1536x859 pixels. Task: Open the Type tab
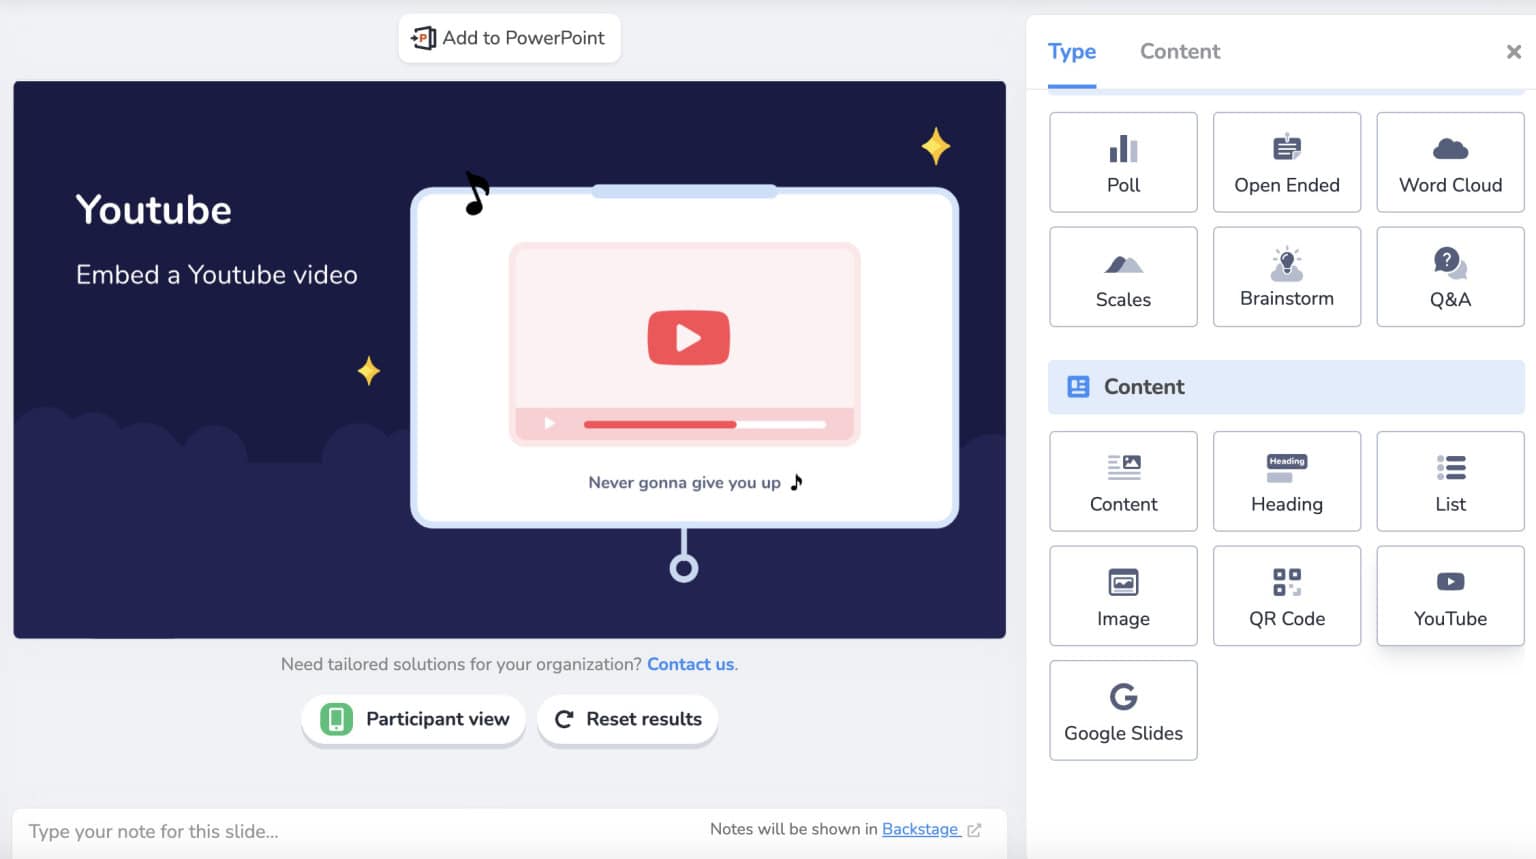pos(1071,52)
